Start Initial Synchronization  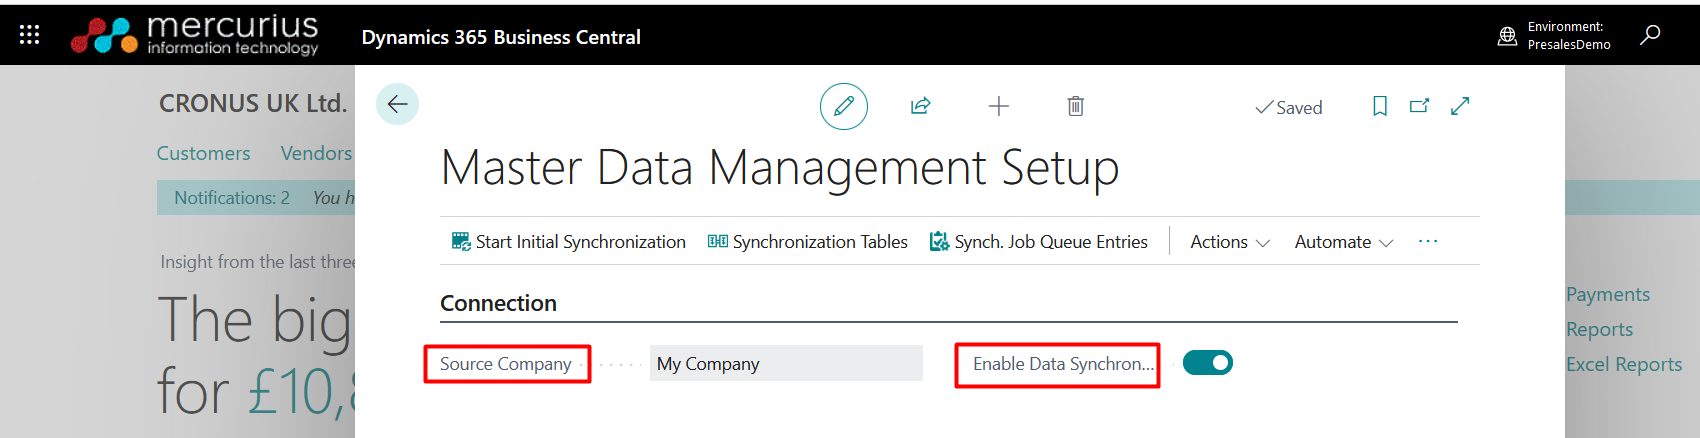568,242
